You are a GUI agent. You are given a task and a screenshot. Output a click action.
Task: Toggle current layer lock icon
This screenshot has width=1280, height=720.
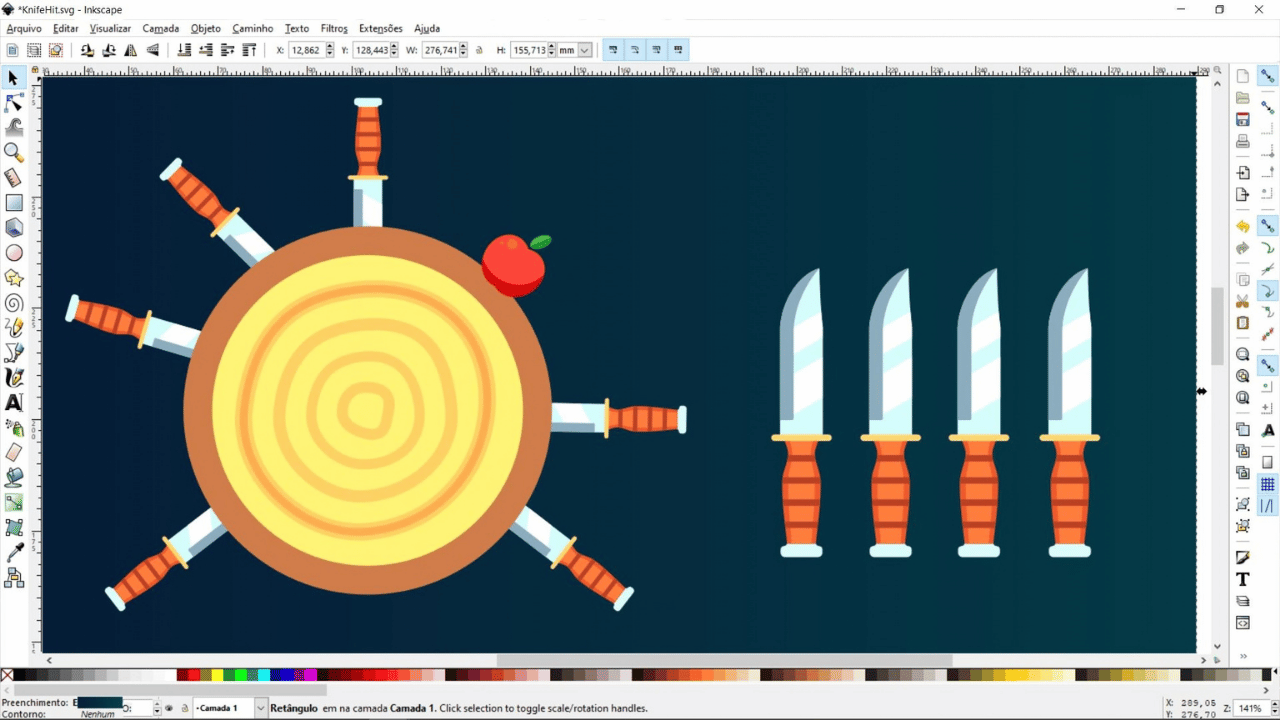coord(183,708)
